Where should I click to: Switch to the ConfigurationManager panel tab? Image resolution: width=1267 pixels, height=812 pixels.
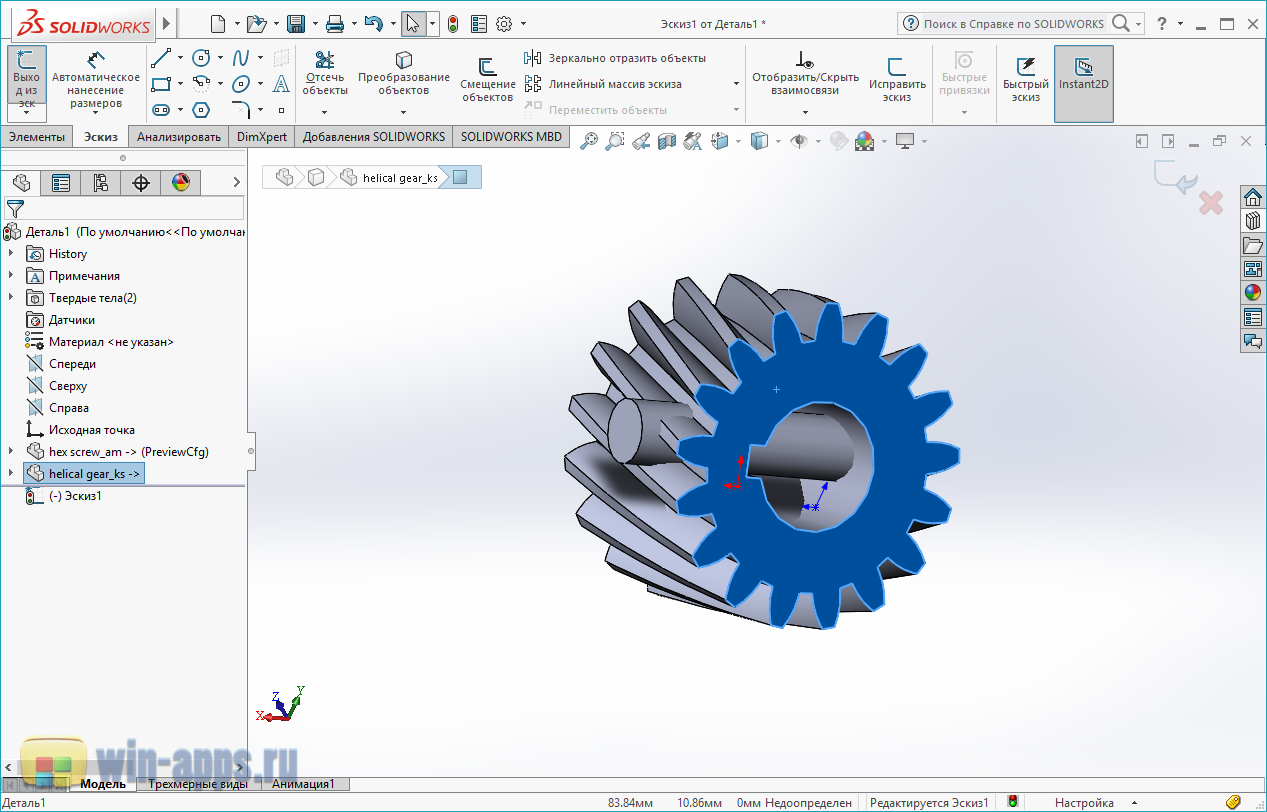click(x=101, y=183)
